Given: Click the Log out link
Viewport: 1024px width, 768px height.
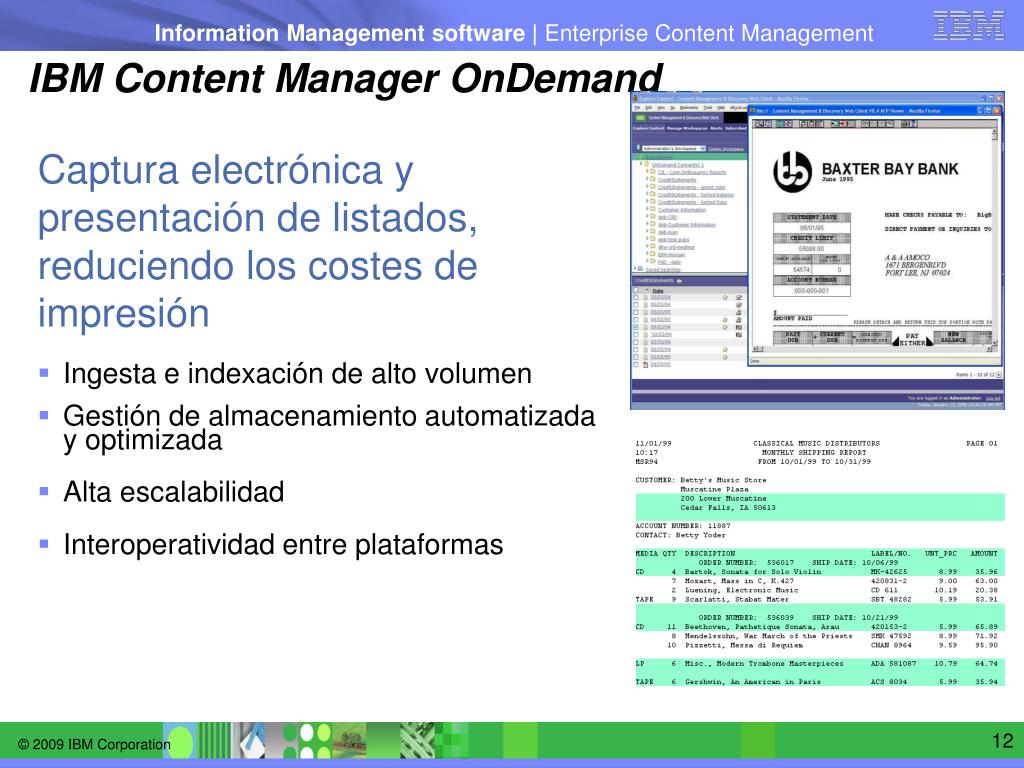Looking at the screenshot, I should click(x=993, y=398).
